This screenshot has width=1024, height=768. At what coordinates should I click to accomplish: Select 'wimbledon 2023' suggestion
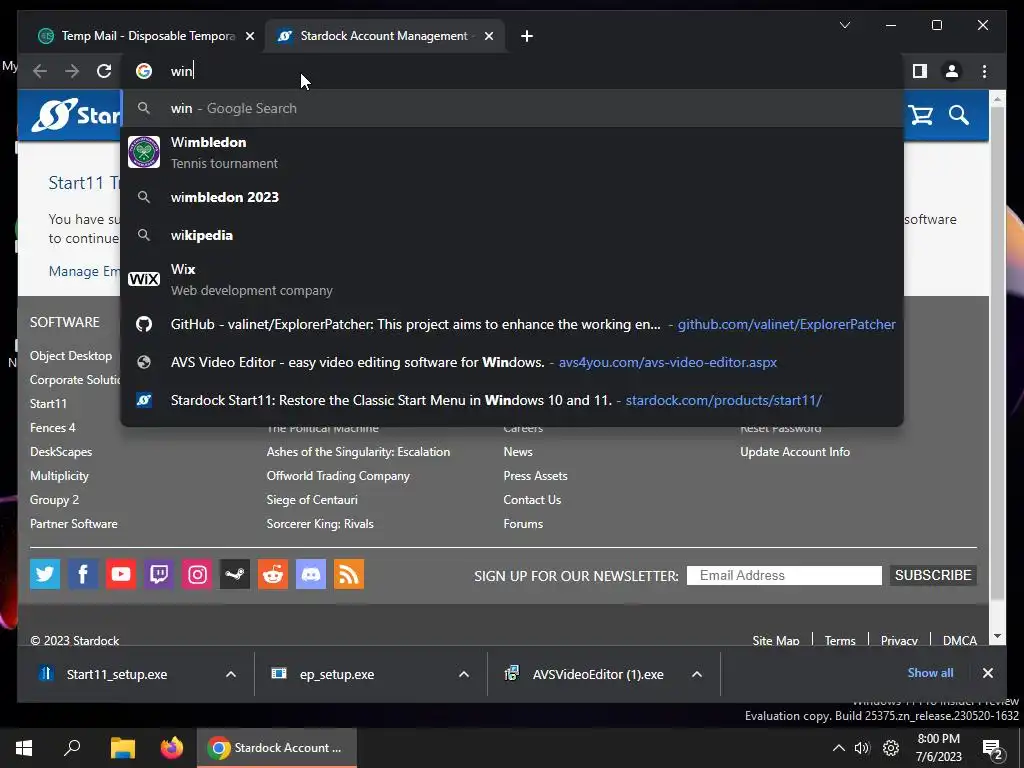click(512, 197)
